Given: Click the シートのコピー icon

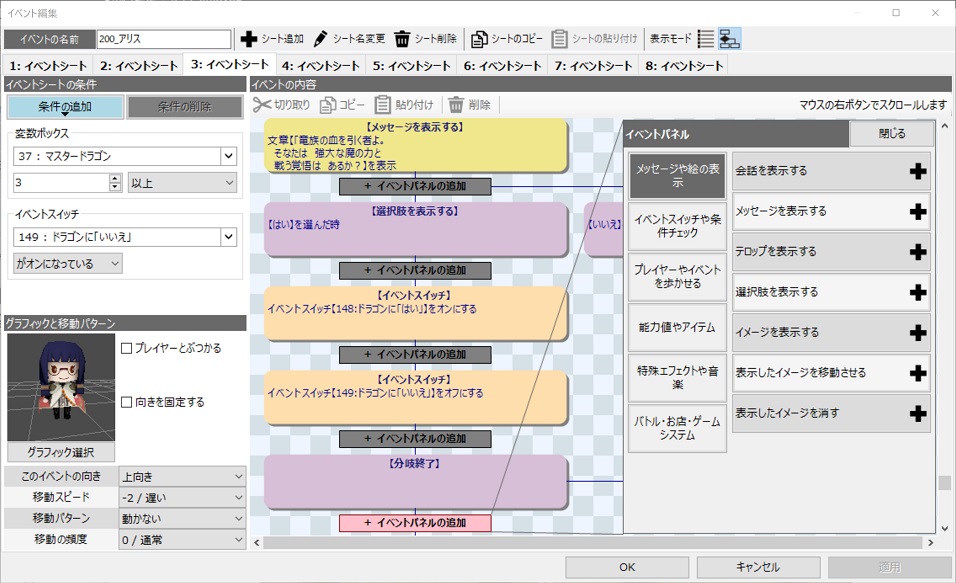Looking at the screenshot, I should point(479,39).
